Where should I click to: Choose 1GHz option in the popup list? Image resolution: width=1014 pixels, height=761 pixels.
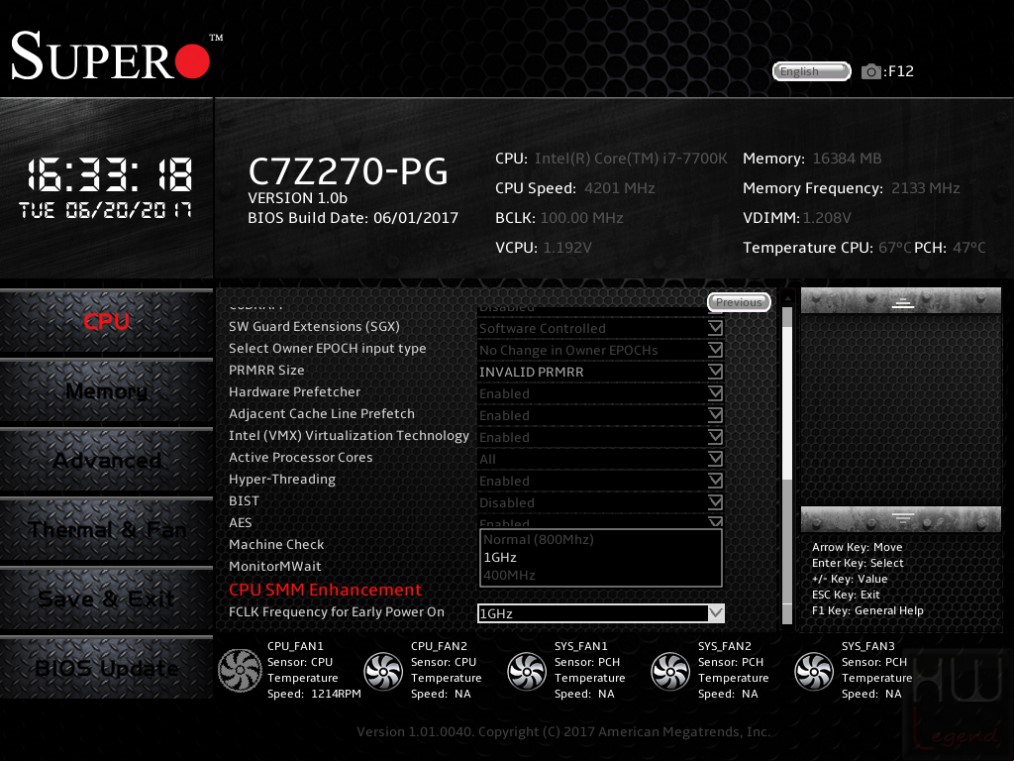(x=601, y=557)
